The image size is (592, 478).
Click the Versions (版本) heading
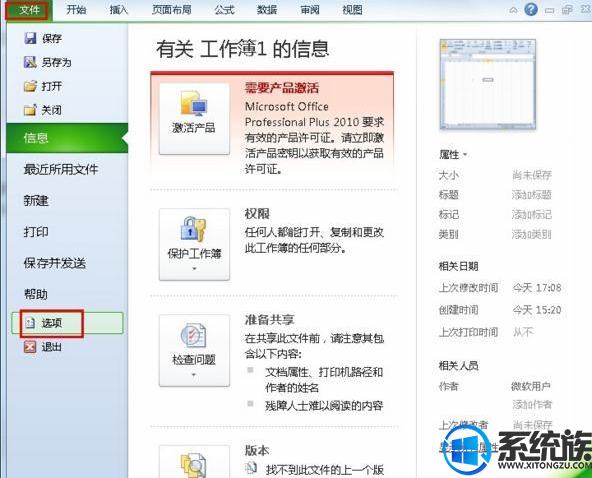point(257,450)
